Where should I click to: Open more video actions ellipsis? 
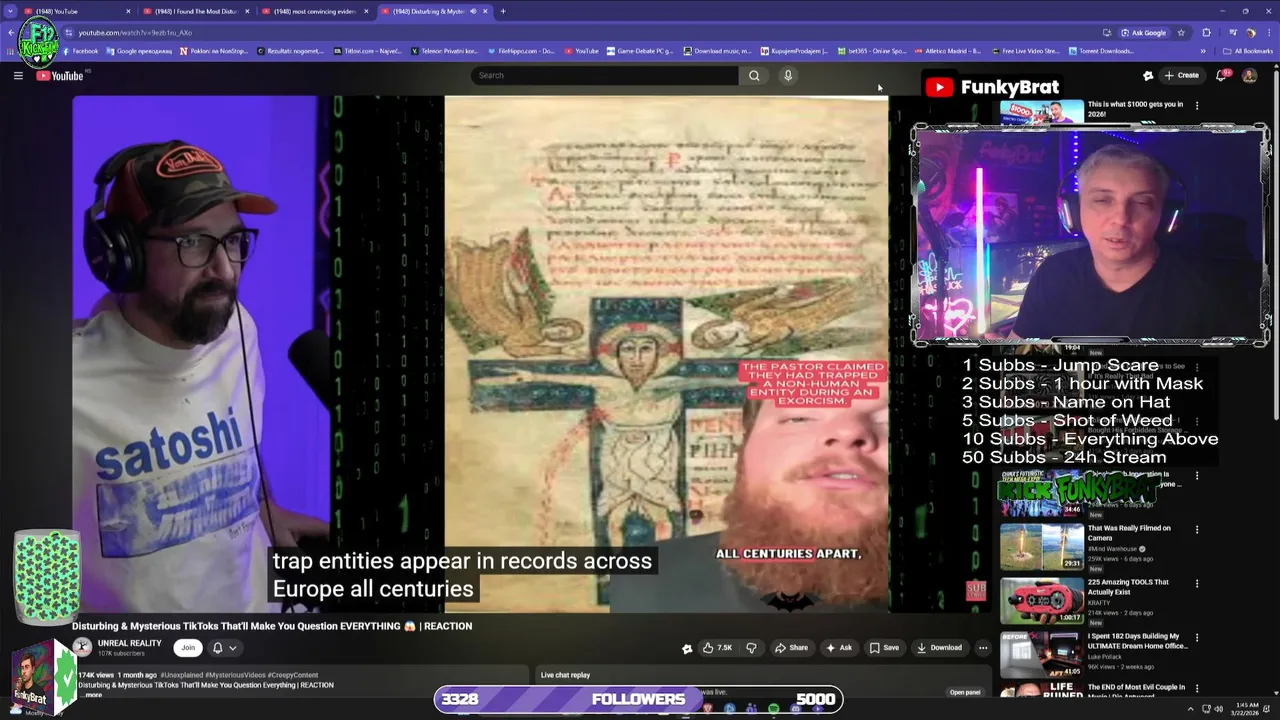pyautogui.click(x=983, y=647)
